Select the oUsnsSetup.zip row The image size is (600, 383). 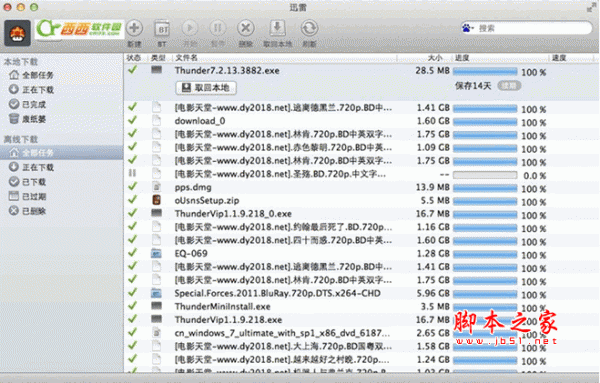pyautogui.click(x=361, y=200)
